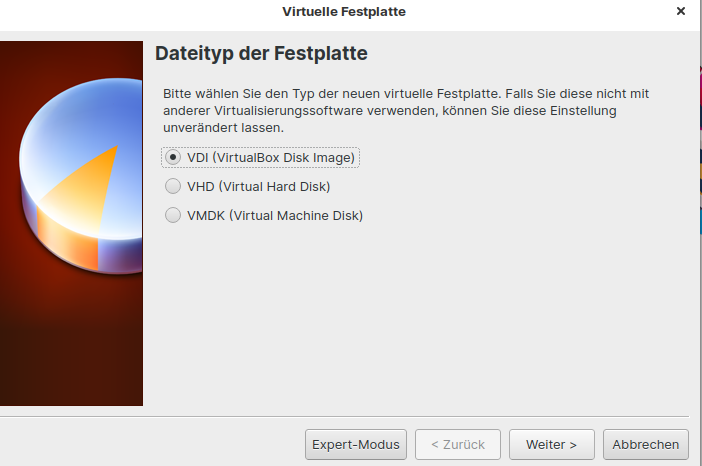This screenshot has width=702, height=466.
Task: Switch to Expert-Modus
Action: click(x=355, y=444)
